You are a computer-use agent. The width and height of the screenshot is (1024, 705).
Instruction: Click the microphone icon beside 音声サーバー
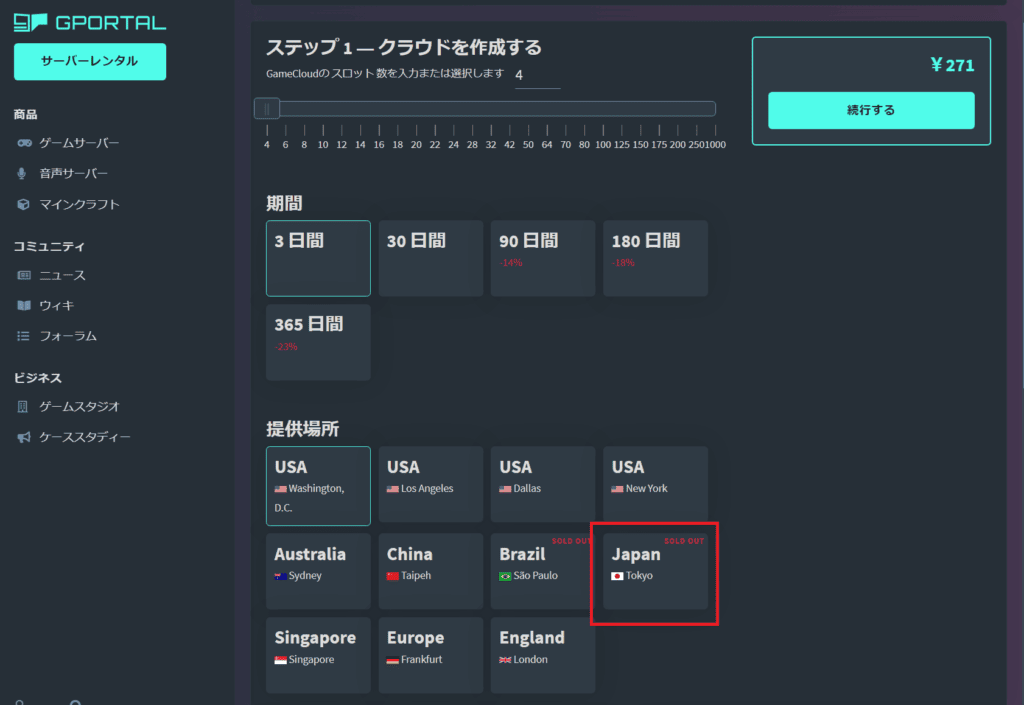click(x=22, y=174)
